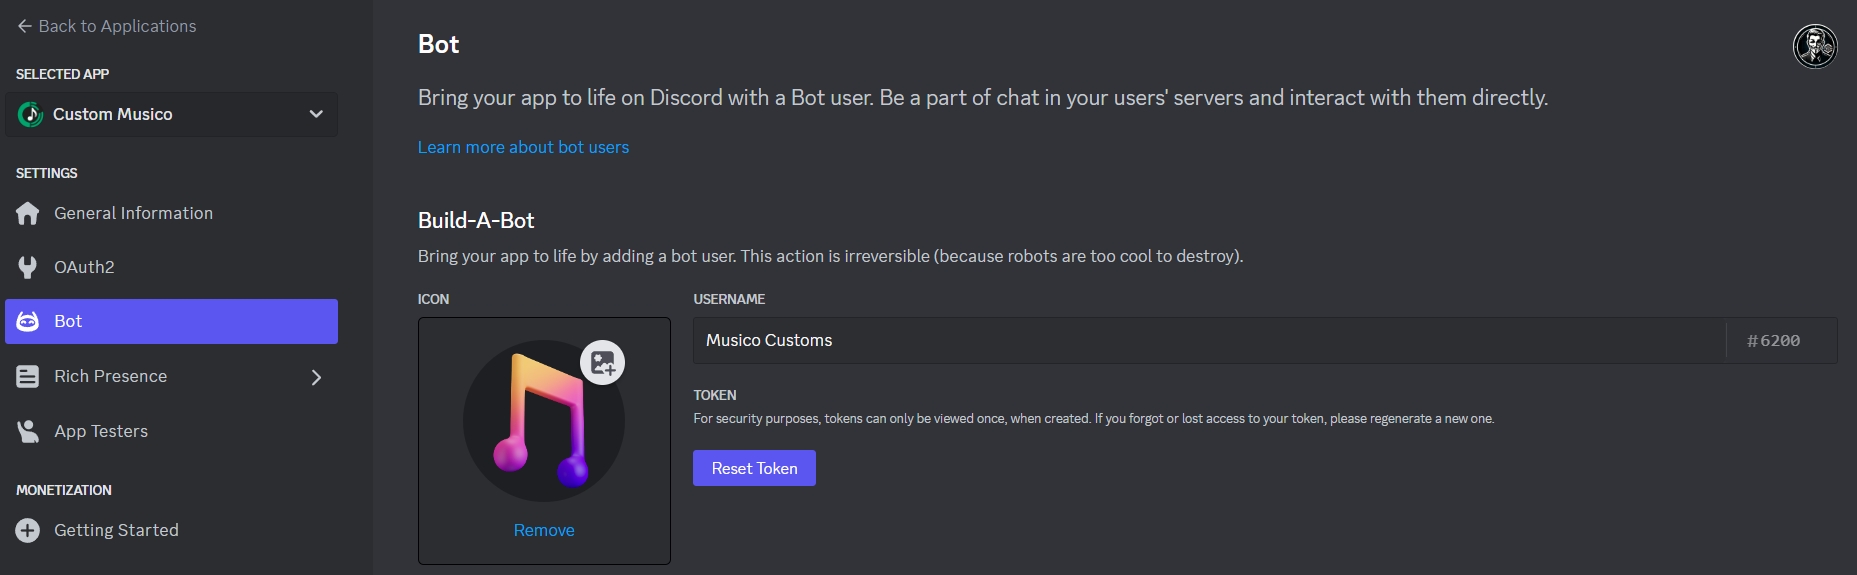Screen dimensions: 1857x575
Task: Go to the OAuth2 settings page
Action: [84, 267]
